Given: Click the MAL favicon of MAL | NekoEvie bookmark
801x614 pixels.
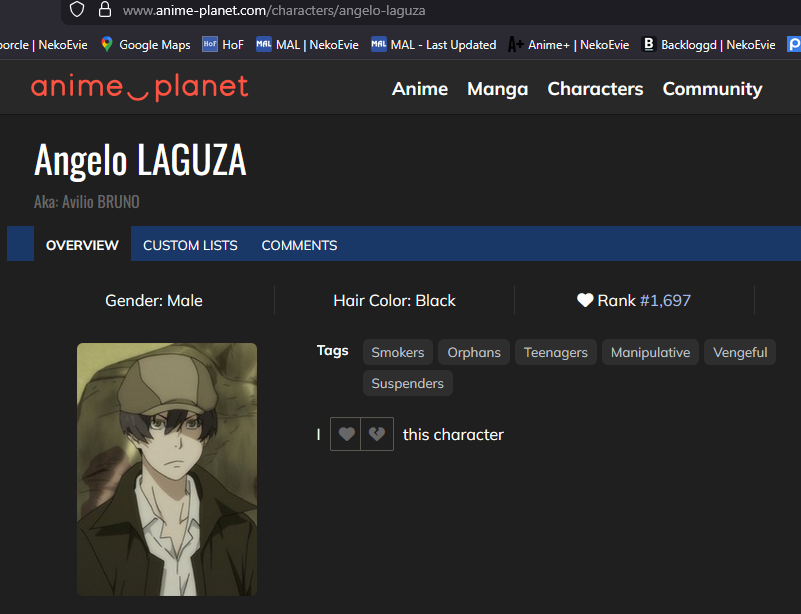Looking at the screenshot, I should pos(264,44).
